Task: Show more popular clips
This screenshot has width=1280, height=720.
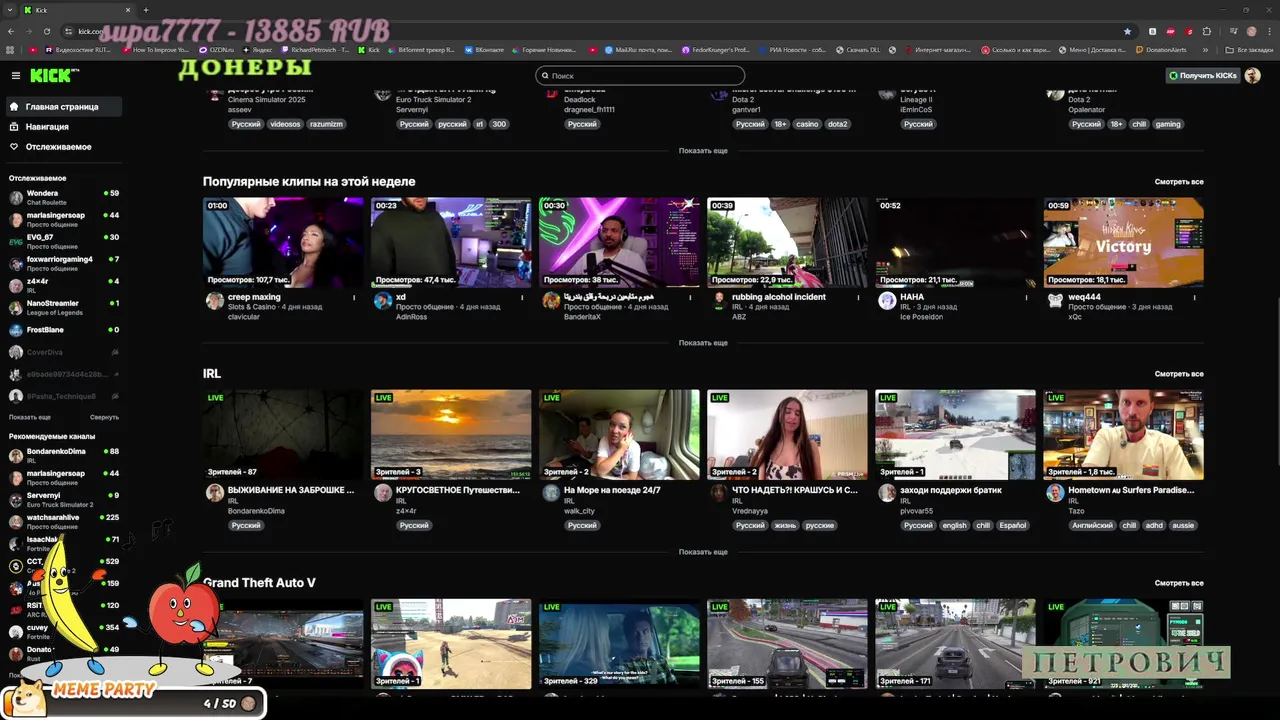Action: pyautogui.click(x=703, y=343)
